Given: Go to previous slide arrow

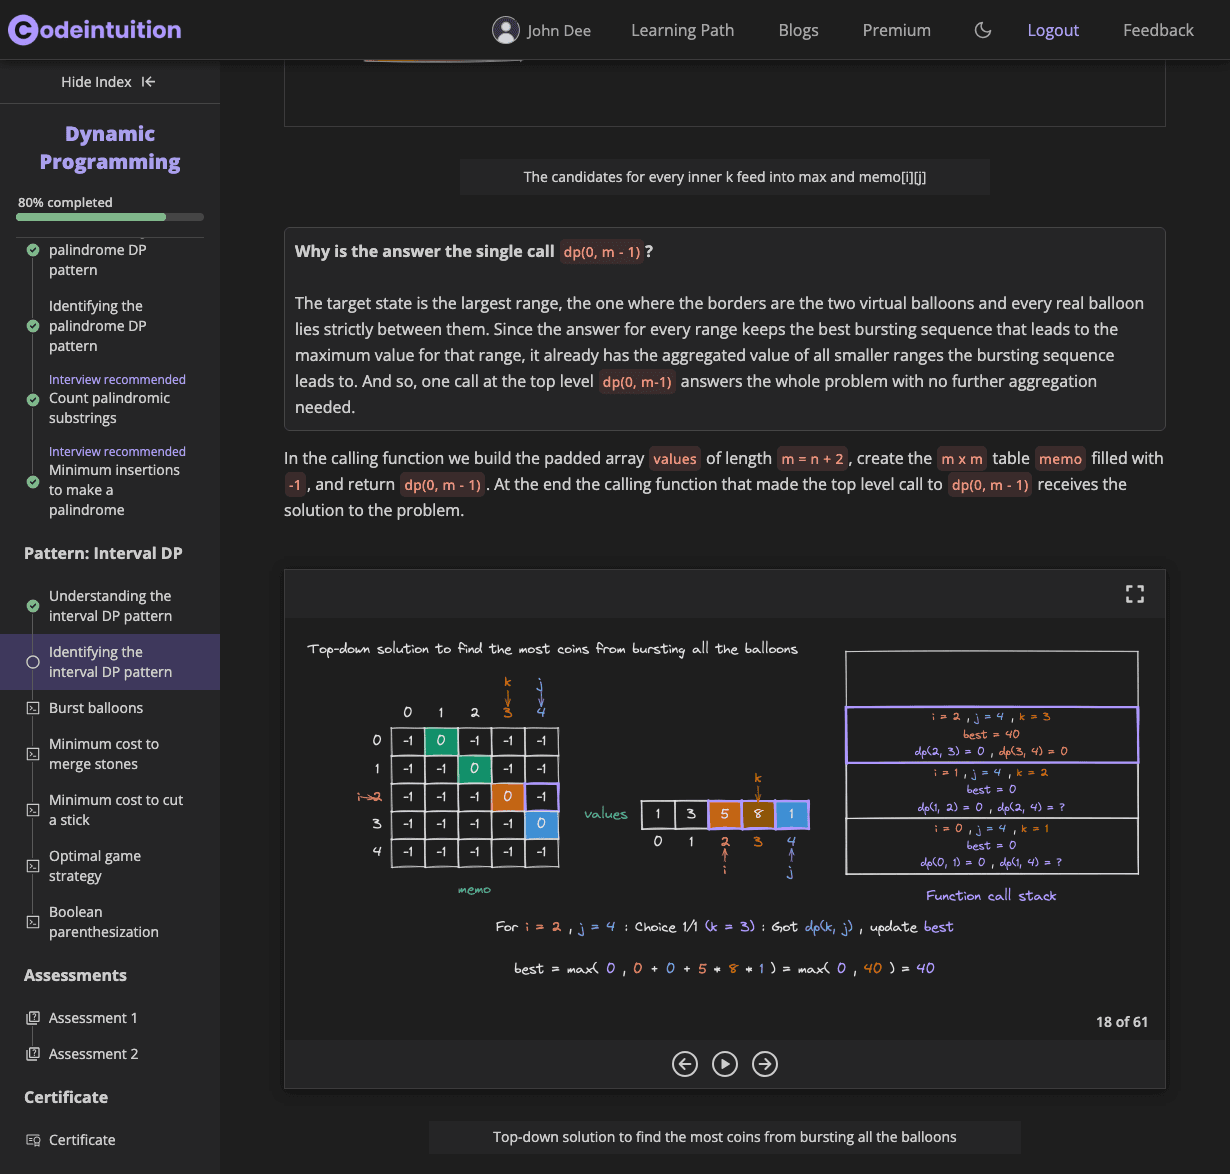Looking at the screenshot, I should pos(685,1064).
